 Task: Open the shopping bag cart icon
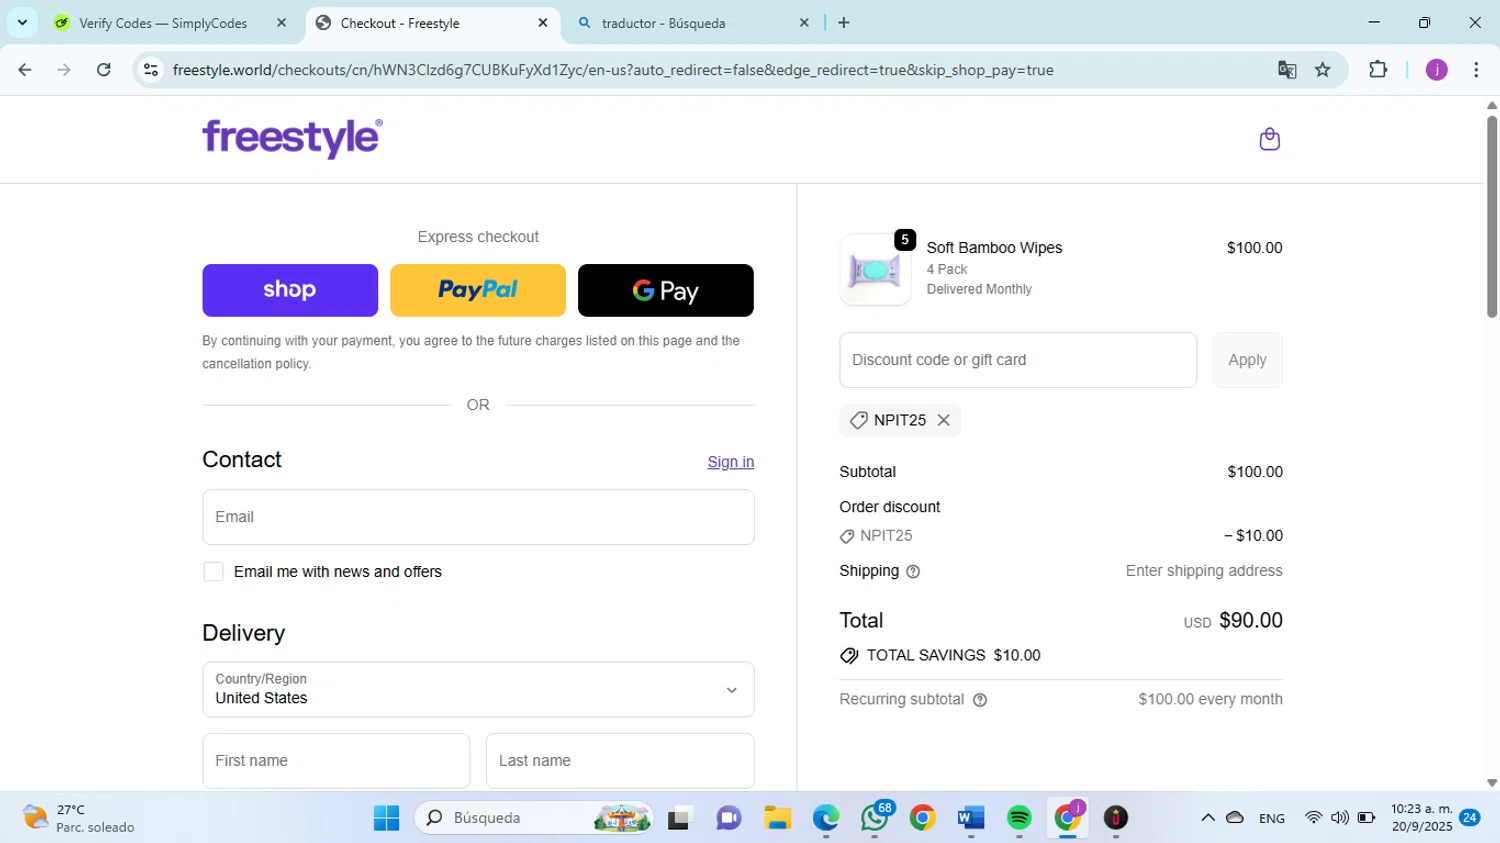[1269, 139]
